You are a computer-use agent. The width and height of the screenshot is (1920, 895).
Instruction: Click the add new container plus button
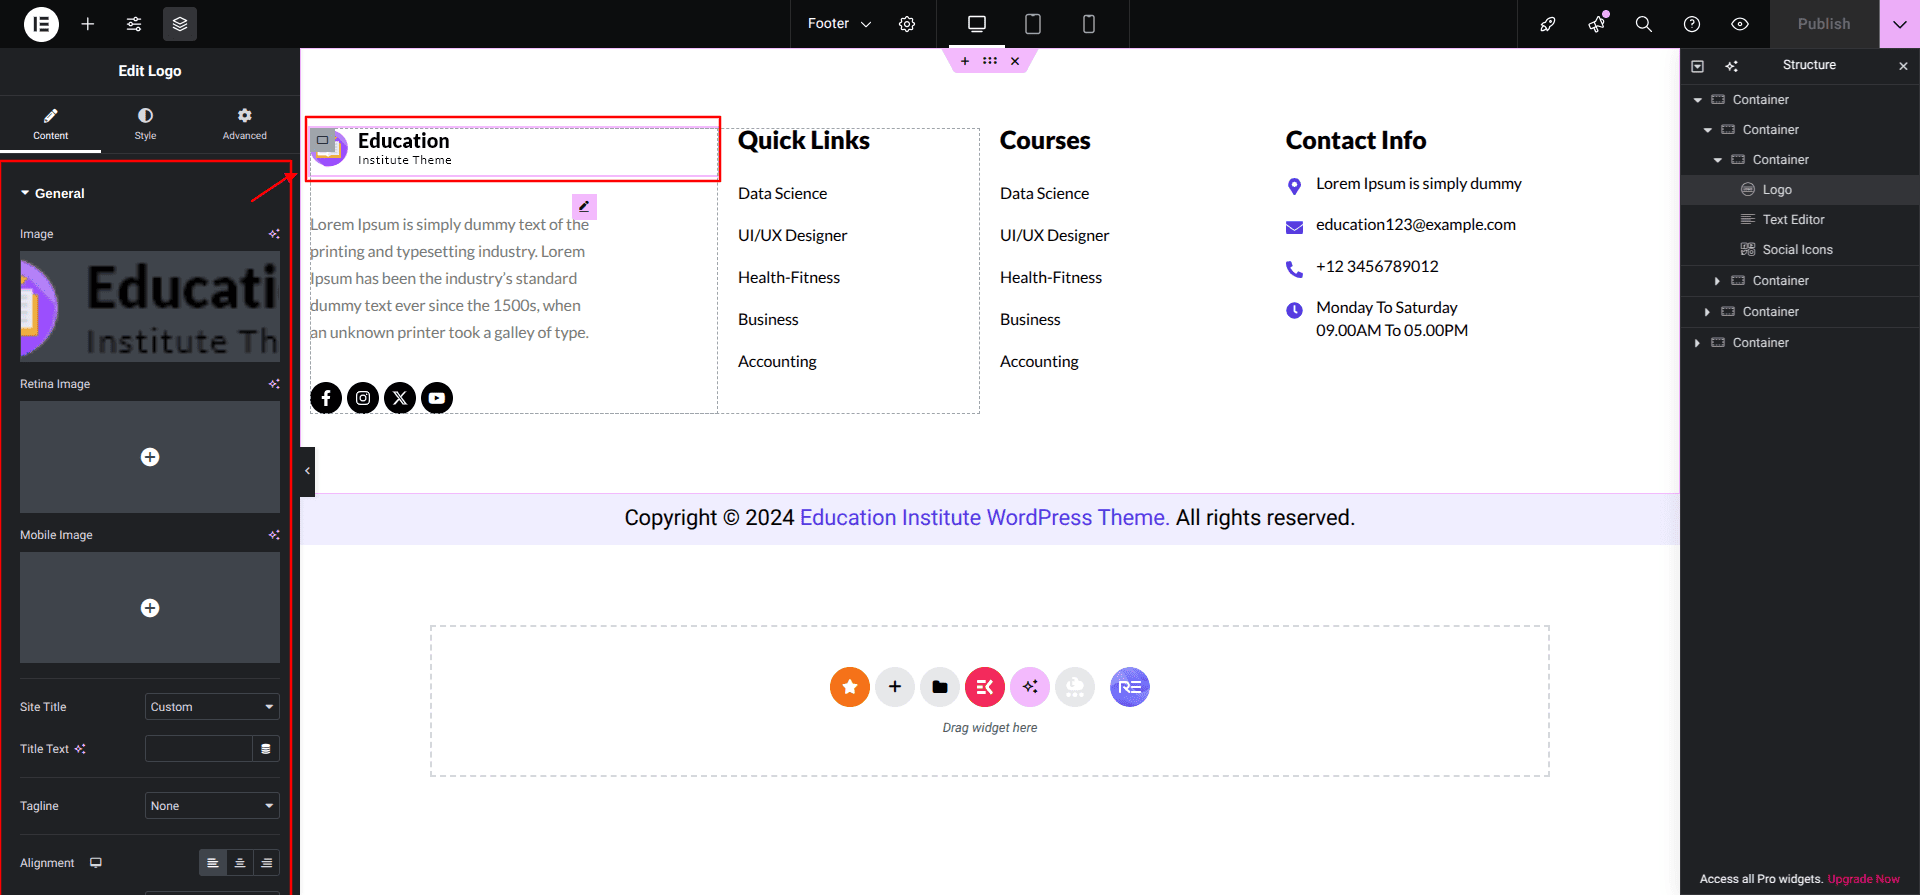(895, 687)
